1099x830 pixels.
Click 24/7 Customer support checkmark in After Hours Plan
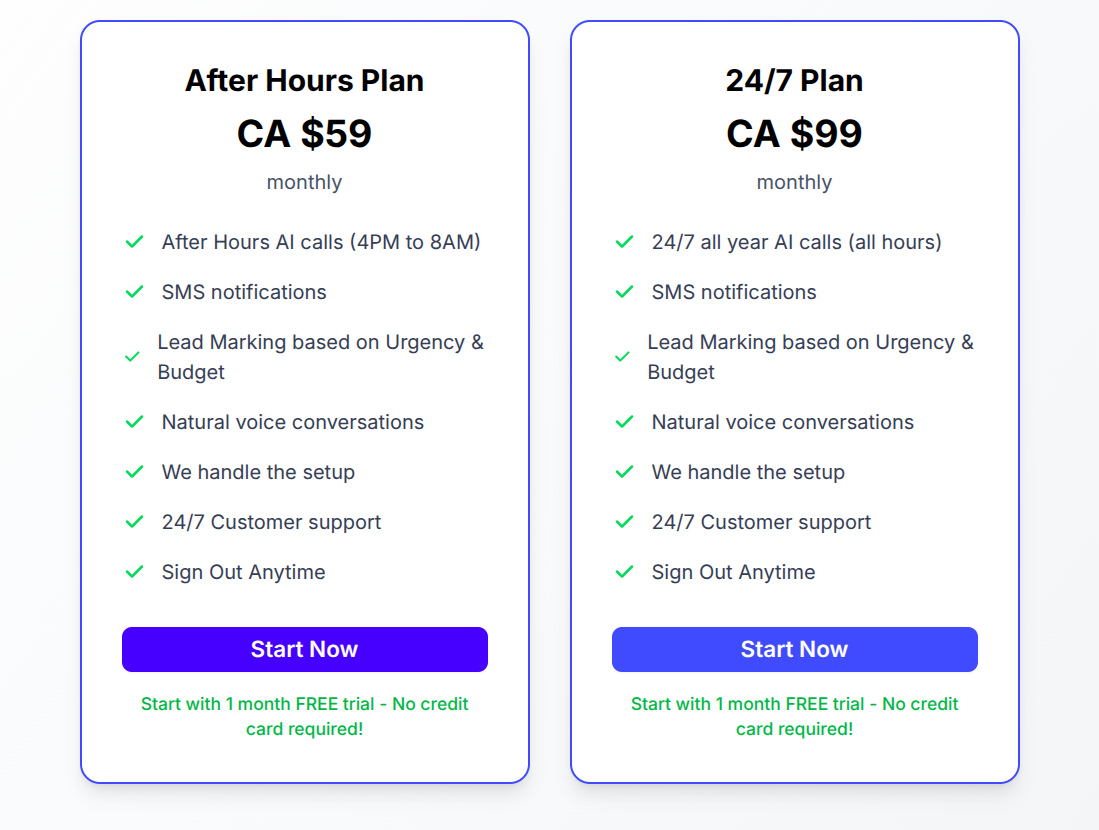coord(134,522)
